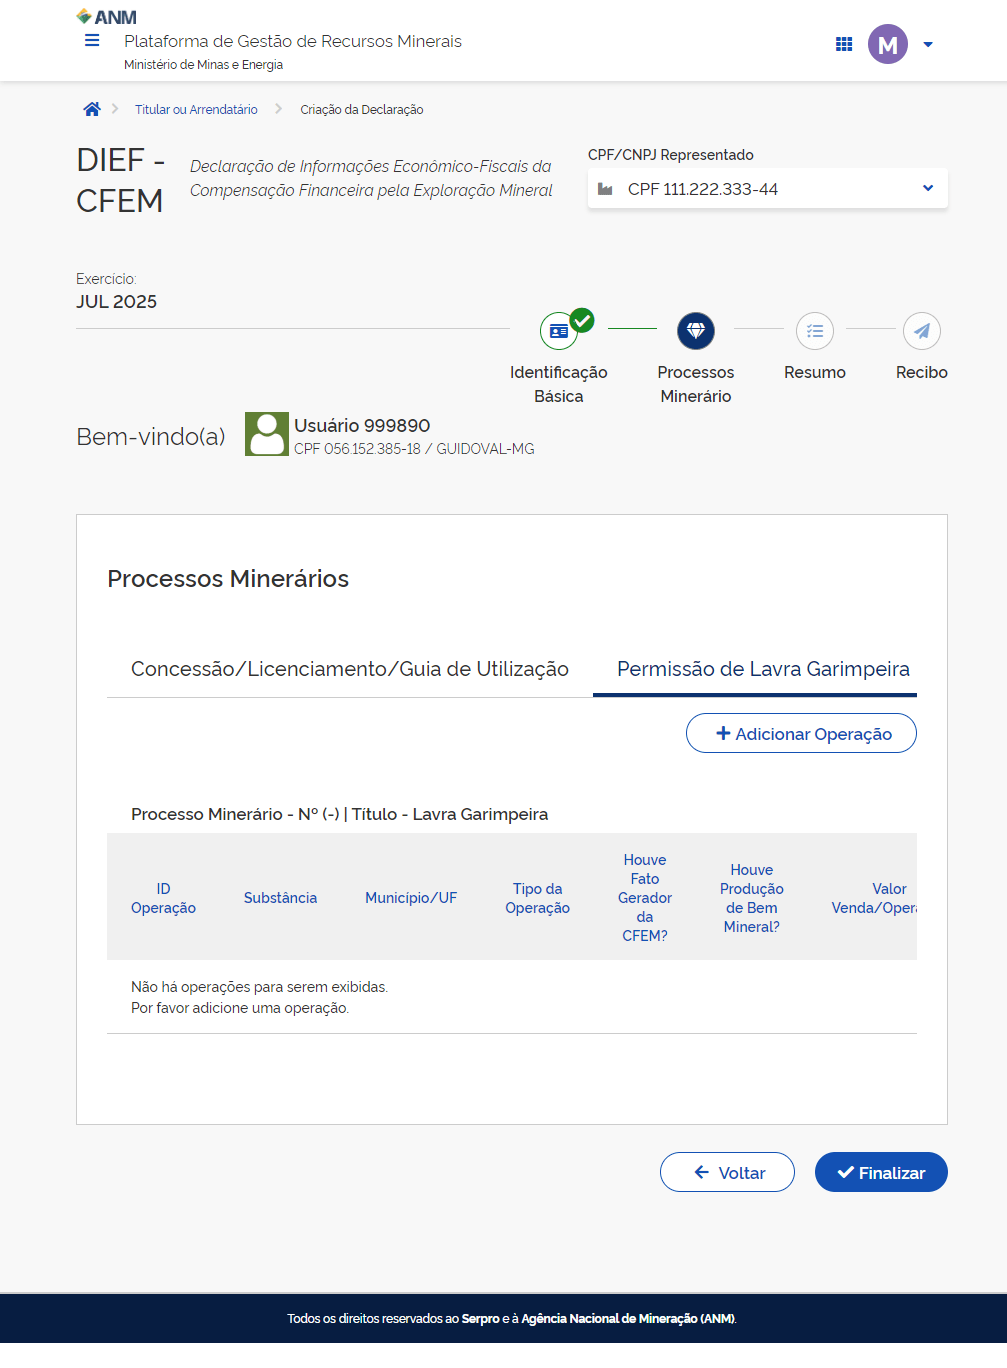Open the Resumo step icon
Screen dimensions: 1007x1368
pyautogui.click(x=815, y=331)
